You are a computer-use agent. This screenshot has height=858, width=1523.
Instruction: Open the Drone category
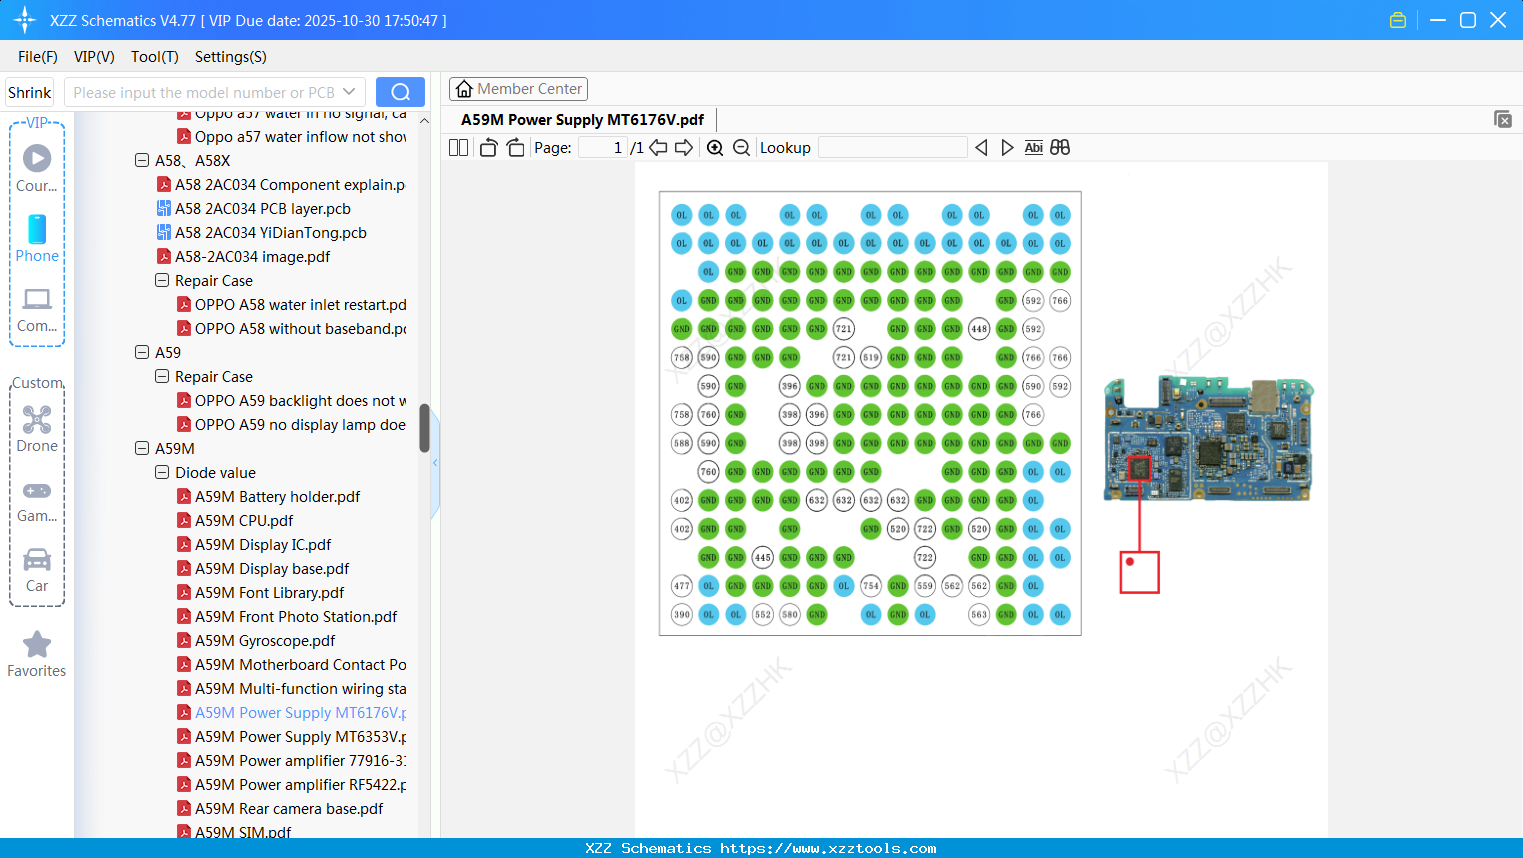coord(37,429)
